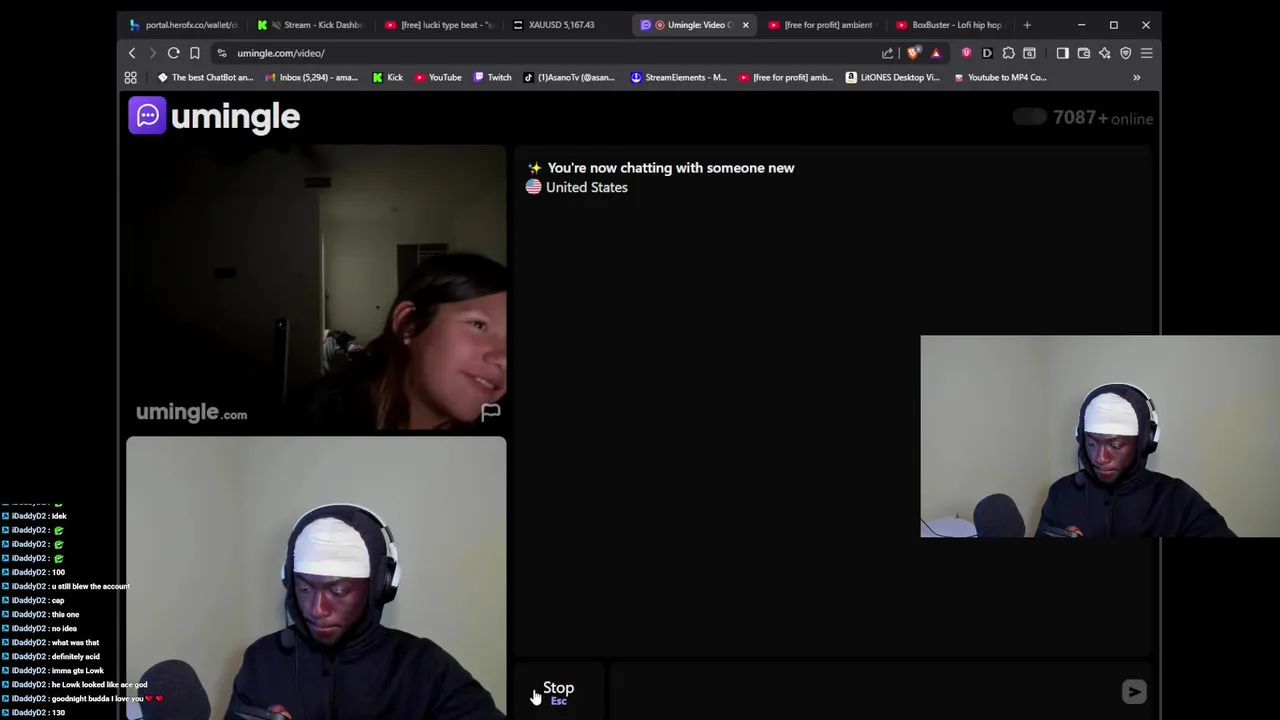Switch to the BoxBuster Lofi hip hop tab
Image resolution: width=1280 pixels, height=720 pixels.
pyautogui.click(x=950, y=25)
